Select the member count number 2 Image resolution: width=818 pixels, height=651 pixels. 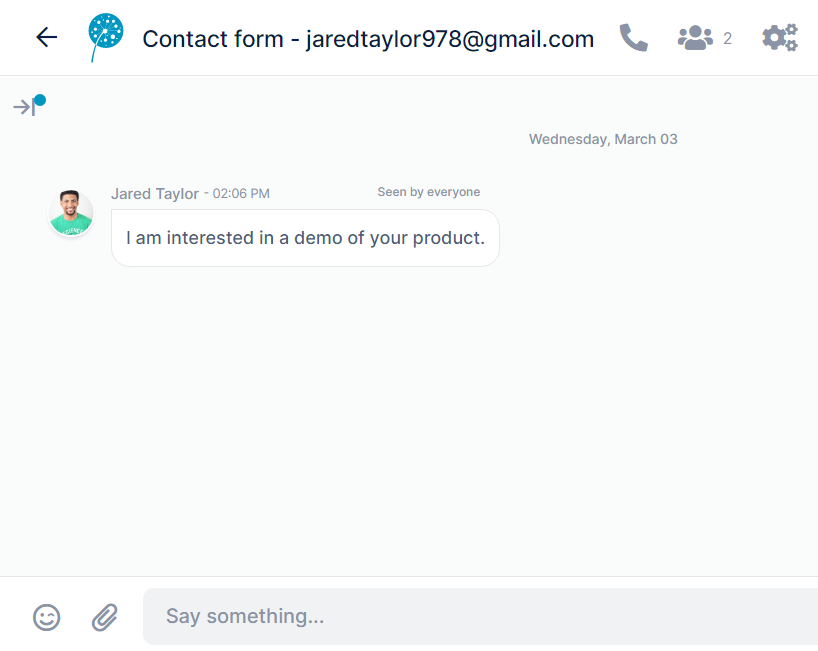(727, 39)
